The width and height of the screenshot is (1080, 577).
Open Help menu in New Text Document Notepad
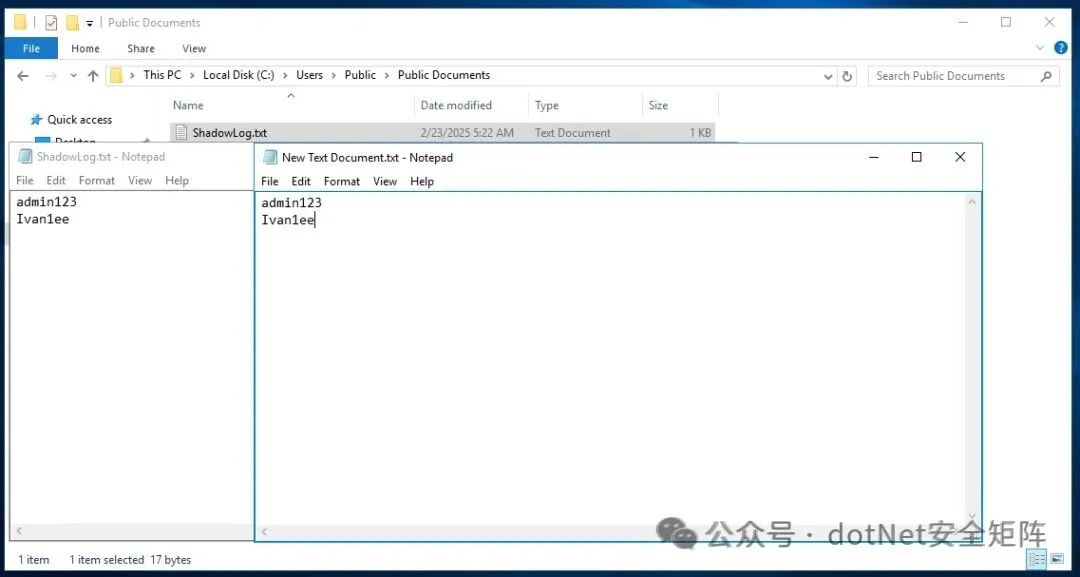pyautogui.click(x=422, y=182)
